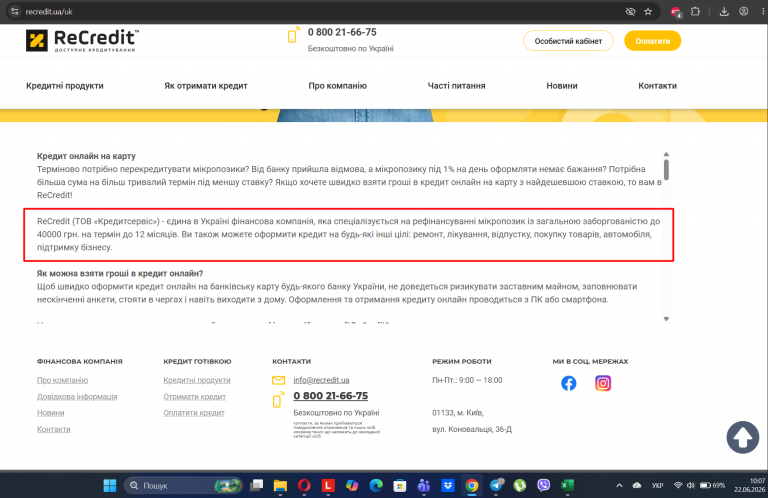Viewport: 768px width, 498px height.
Task: Open the Новини menu item
Action: click(562, 86)
